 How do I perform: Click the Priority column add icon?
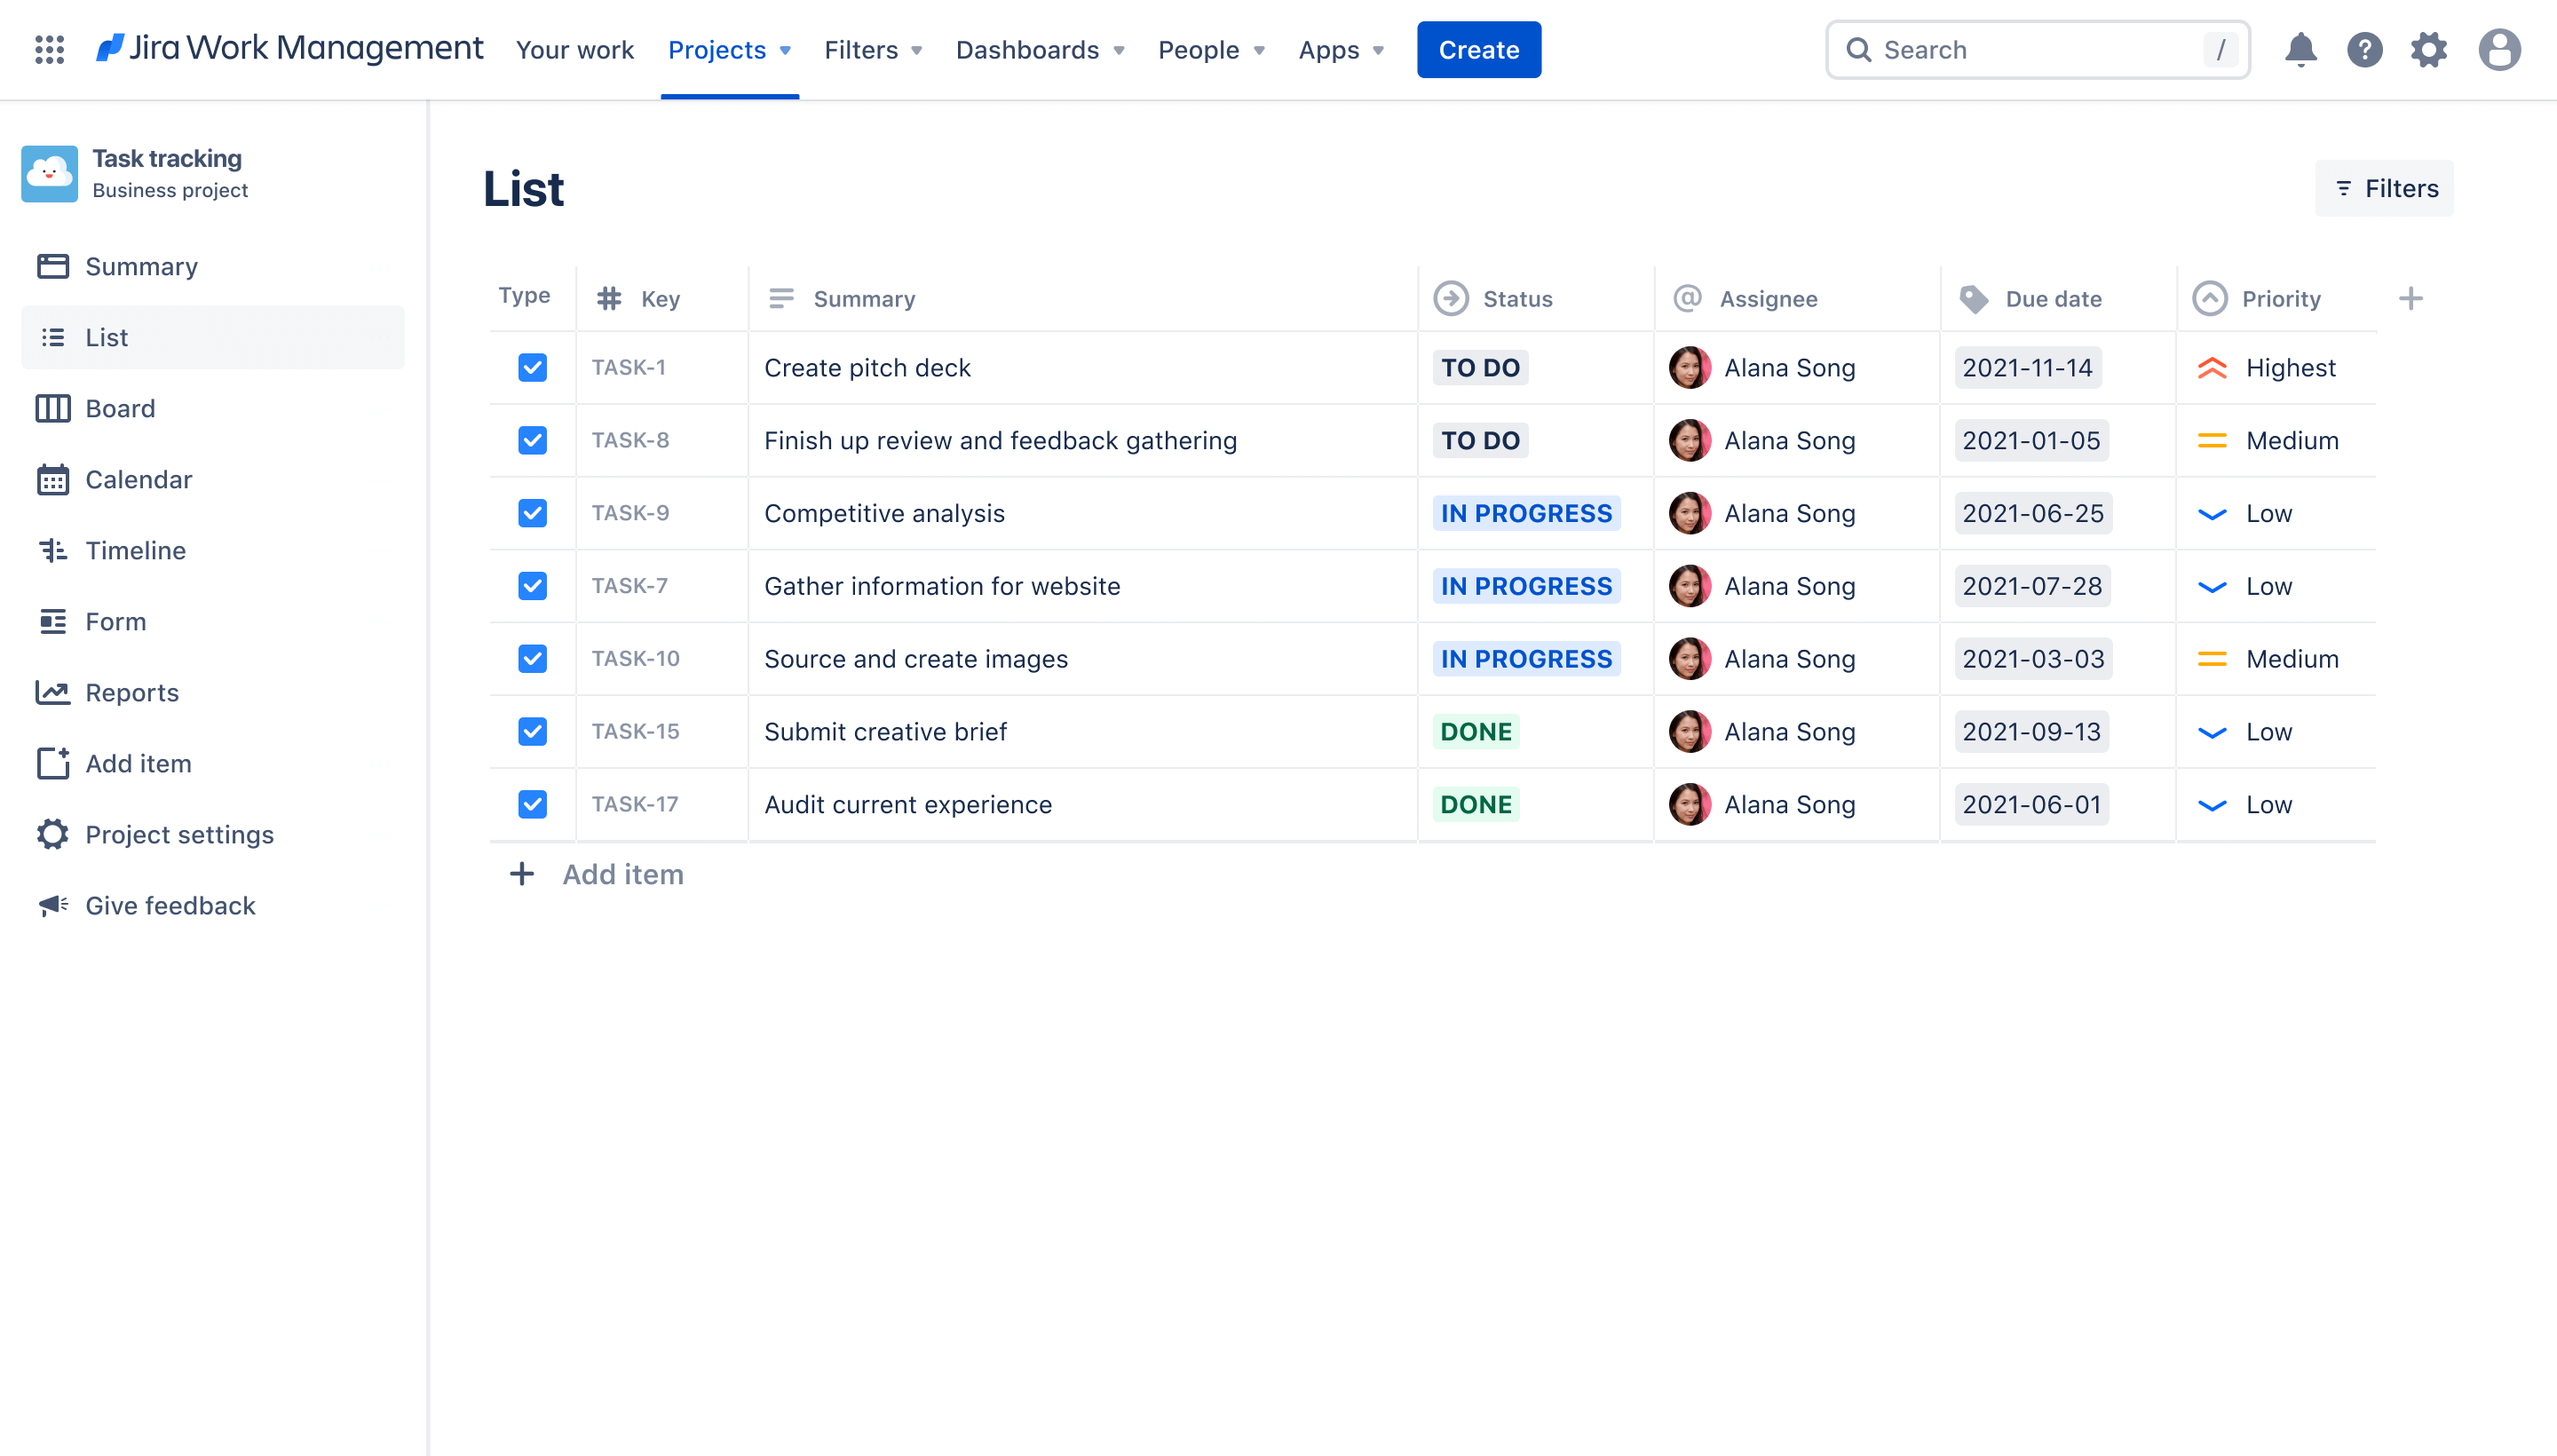click(x=2411, y=297)
